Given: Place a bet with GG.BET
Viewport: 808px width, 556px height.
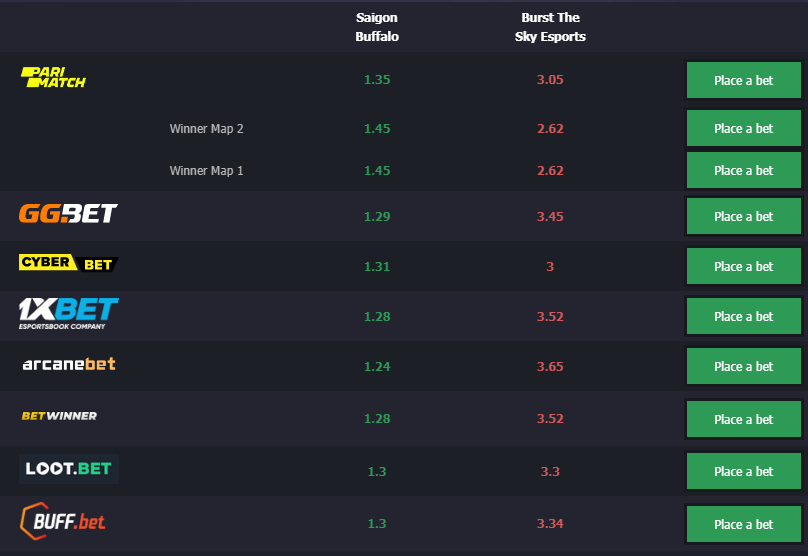Looking at the screenshot, I should pyautogui.click(x=744, y=216).
